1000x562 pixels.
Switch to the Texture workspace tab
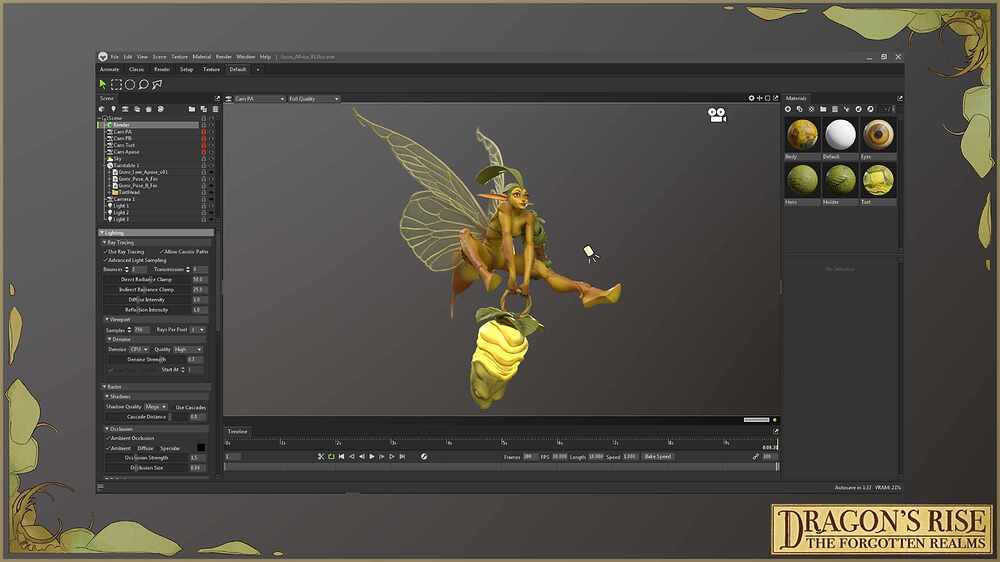pyautogui.click(x=211, y=70)
